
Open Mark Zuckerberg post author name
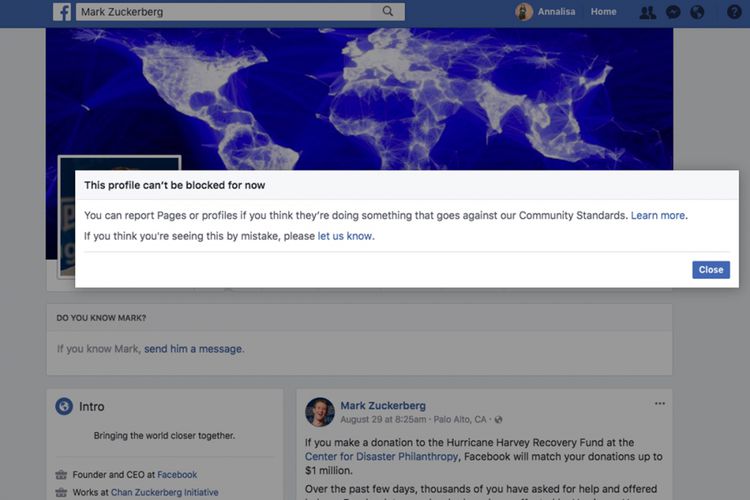[x=383, y=405]
